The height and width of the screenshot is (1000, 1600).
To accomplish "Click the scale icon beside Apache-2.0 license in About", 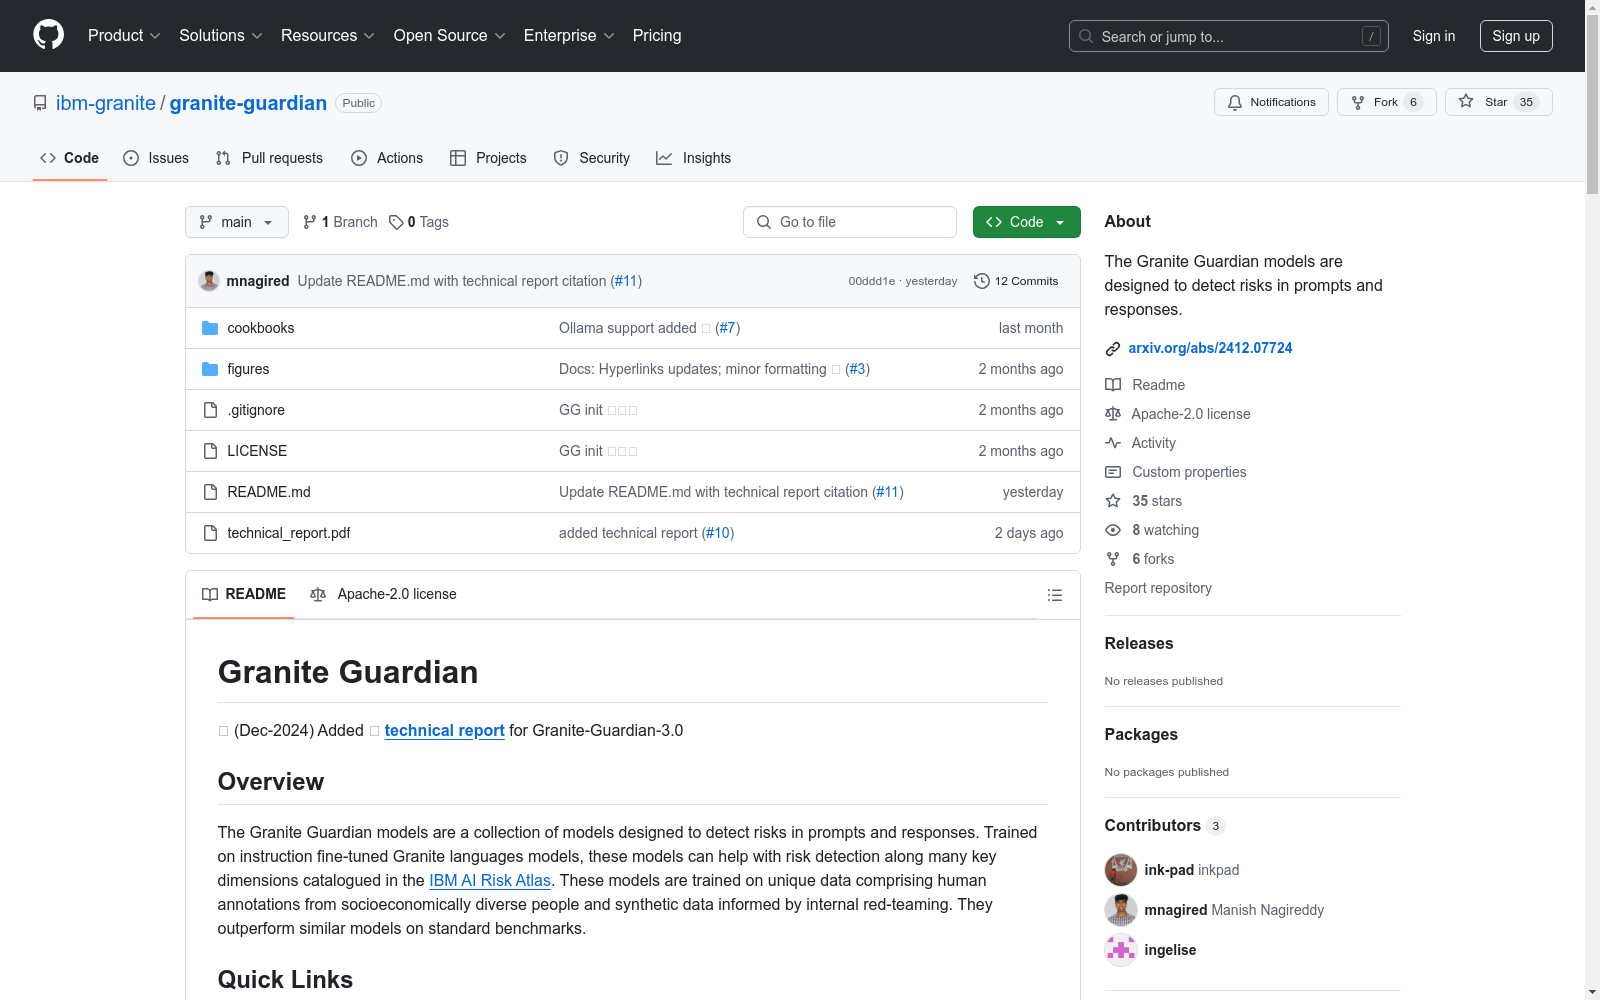I will 1113,414.
